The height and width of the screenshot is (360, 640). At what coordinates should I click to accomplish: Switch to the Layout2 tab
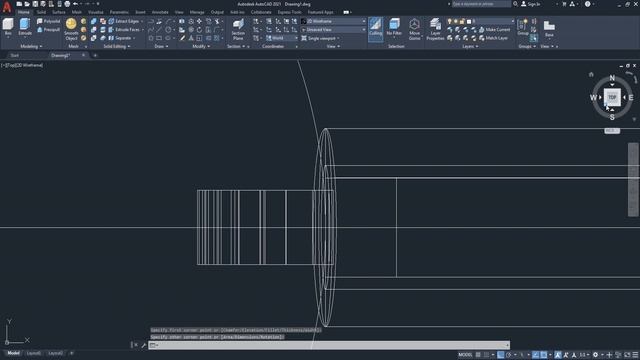(56, 353)
